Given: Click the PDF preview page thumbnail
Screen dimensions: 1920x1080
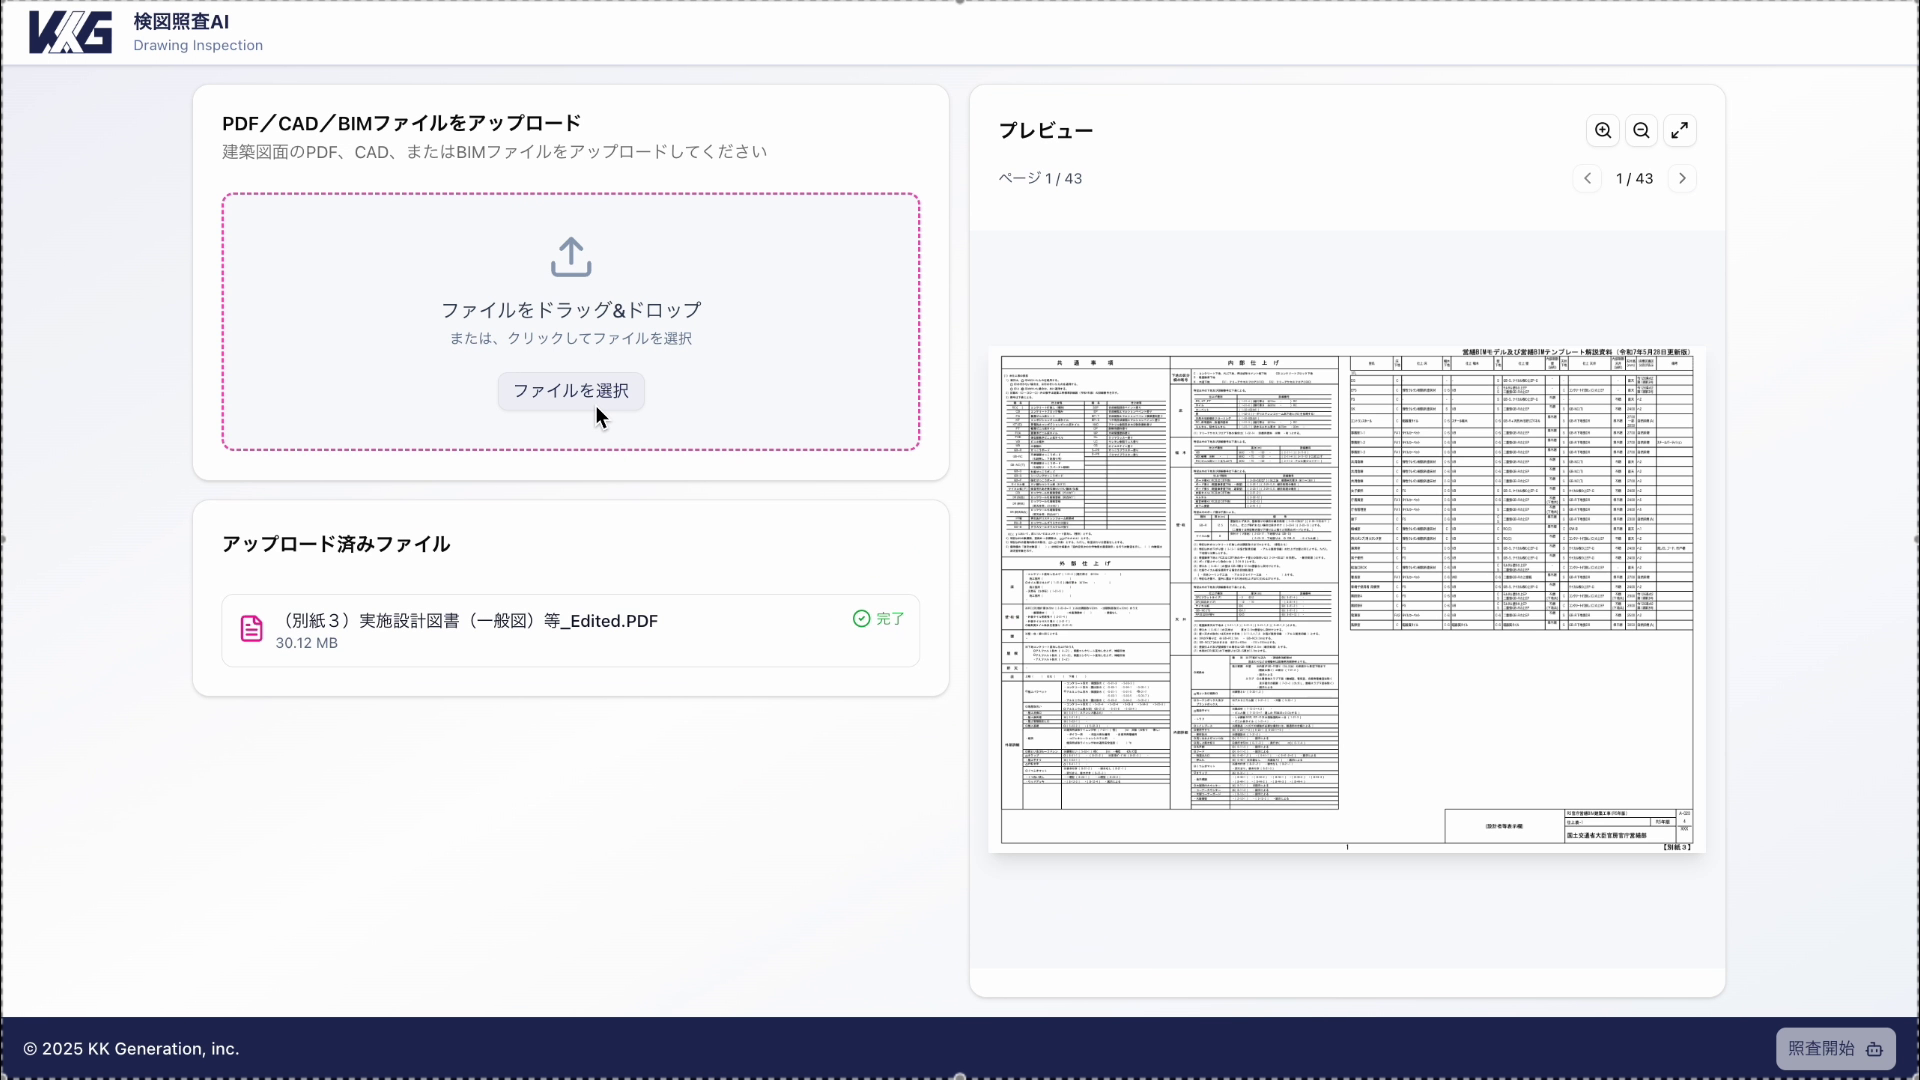Looking at the screenshot, I should point(1346,600).
